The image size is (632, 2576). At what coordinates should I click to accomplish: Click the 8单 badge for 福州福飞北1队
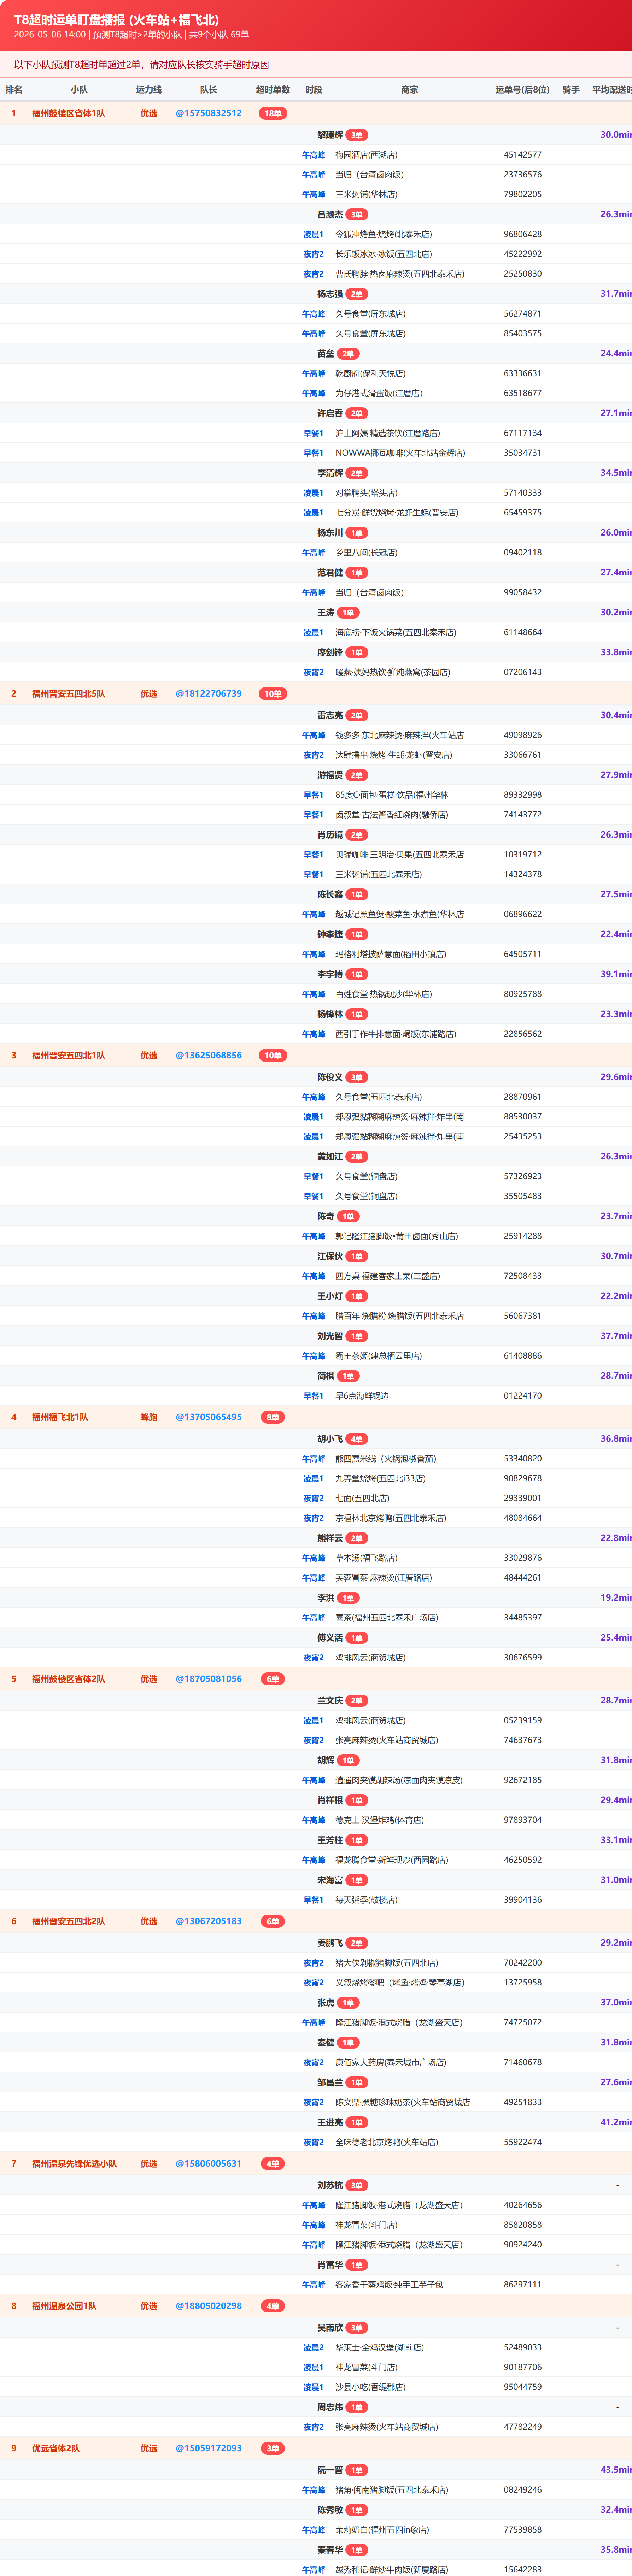[273, 1417]
